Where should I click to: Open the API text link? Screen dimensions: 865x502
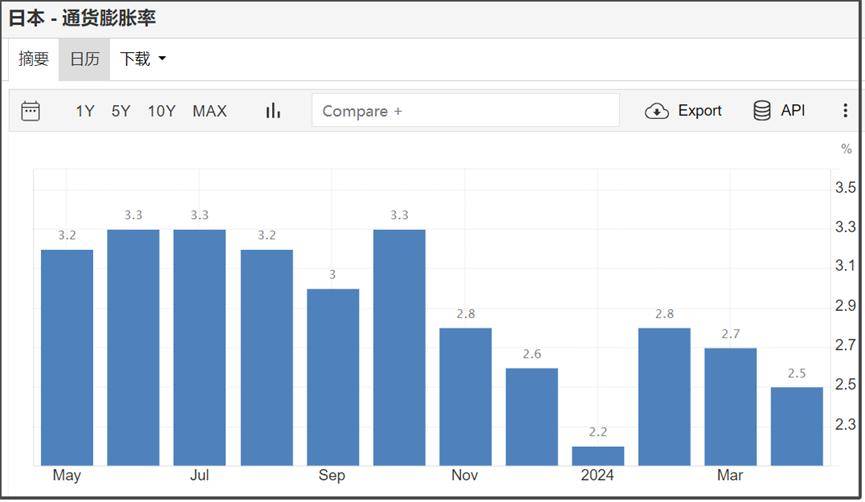click(x=793, y=110)
